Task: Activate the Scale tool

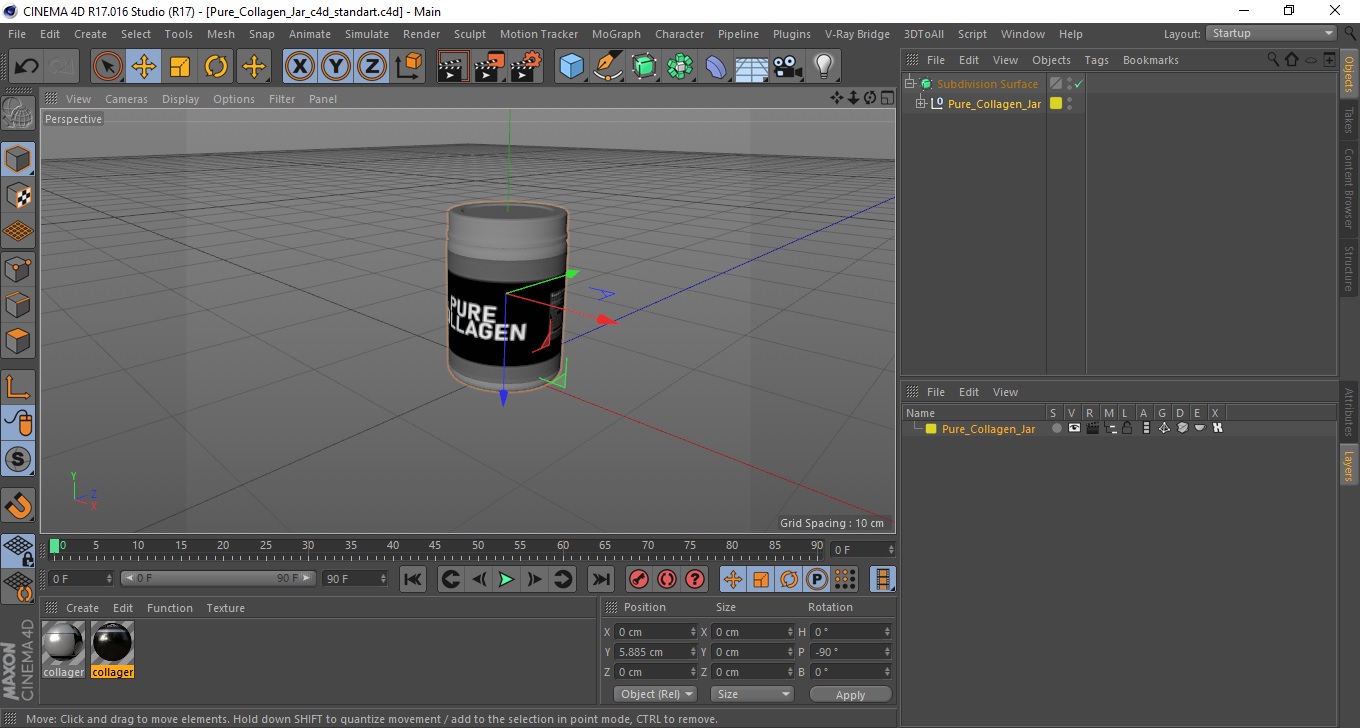Action: [x=180, y=67]
